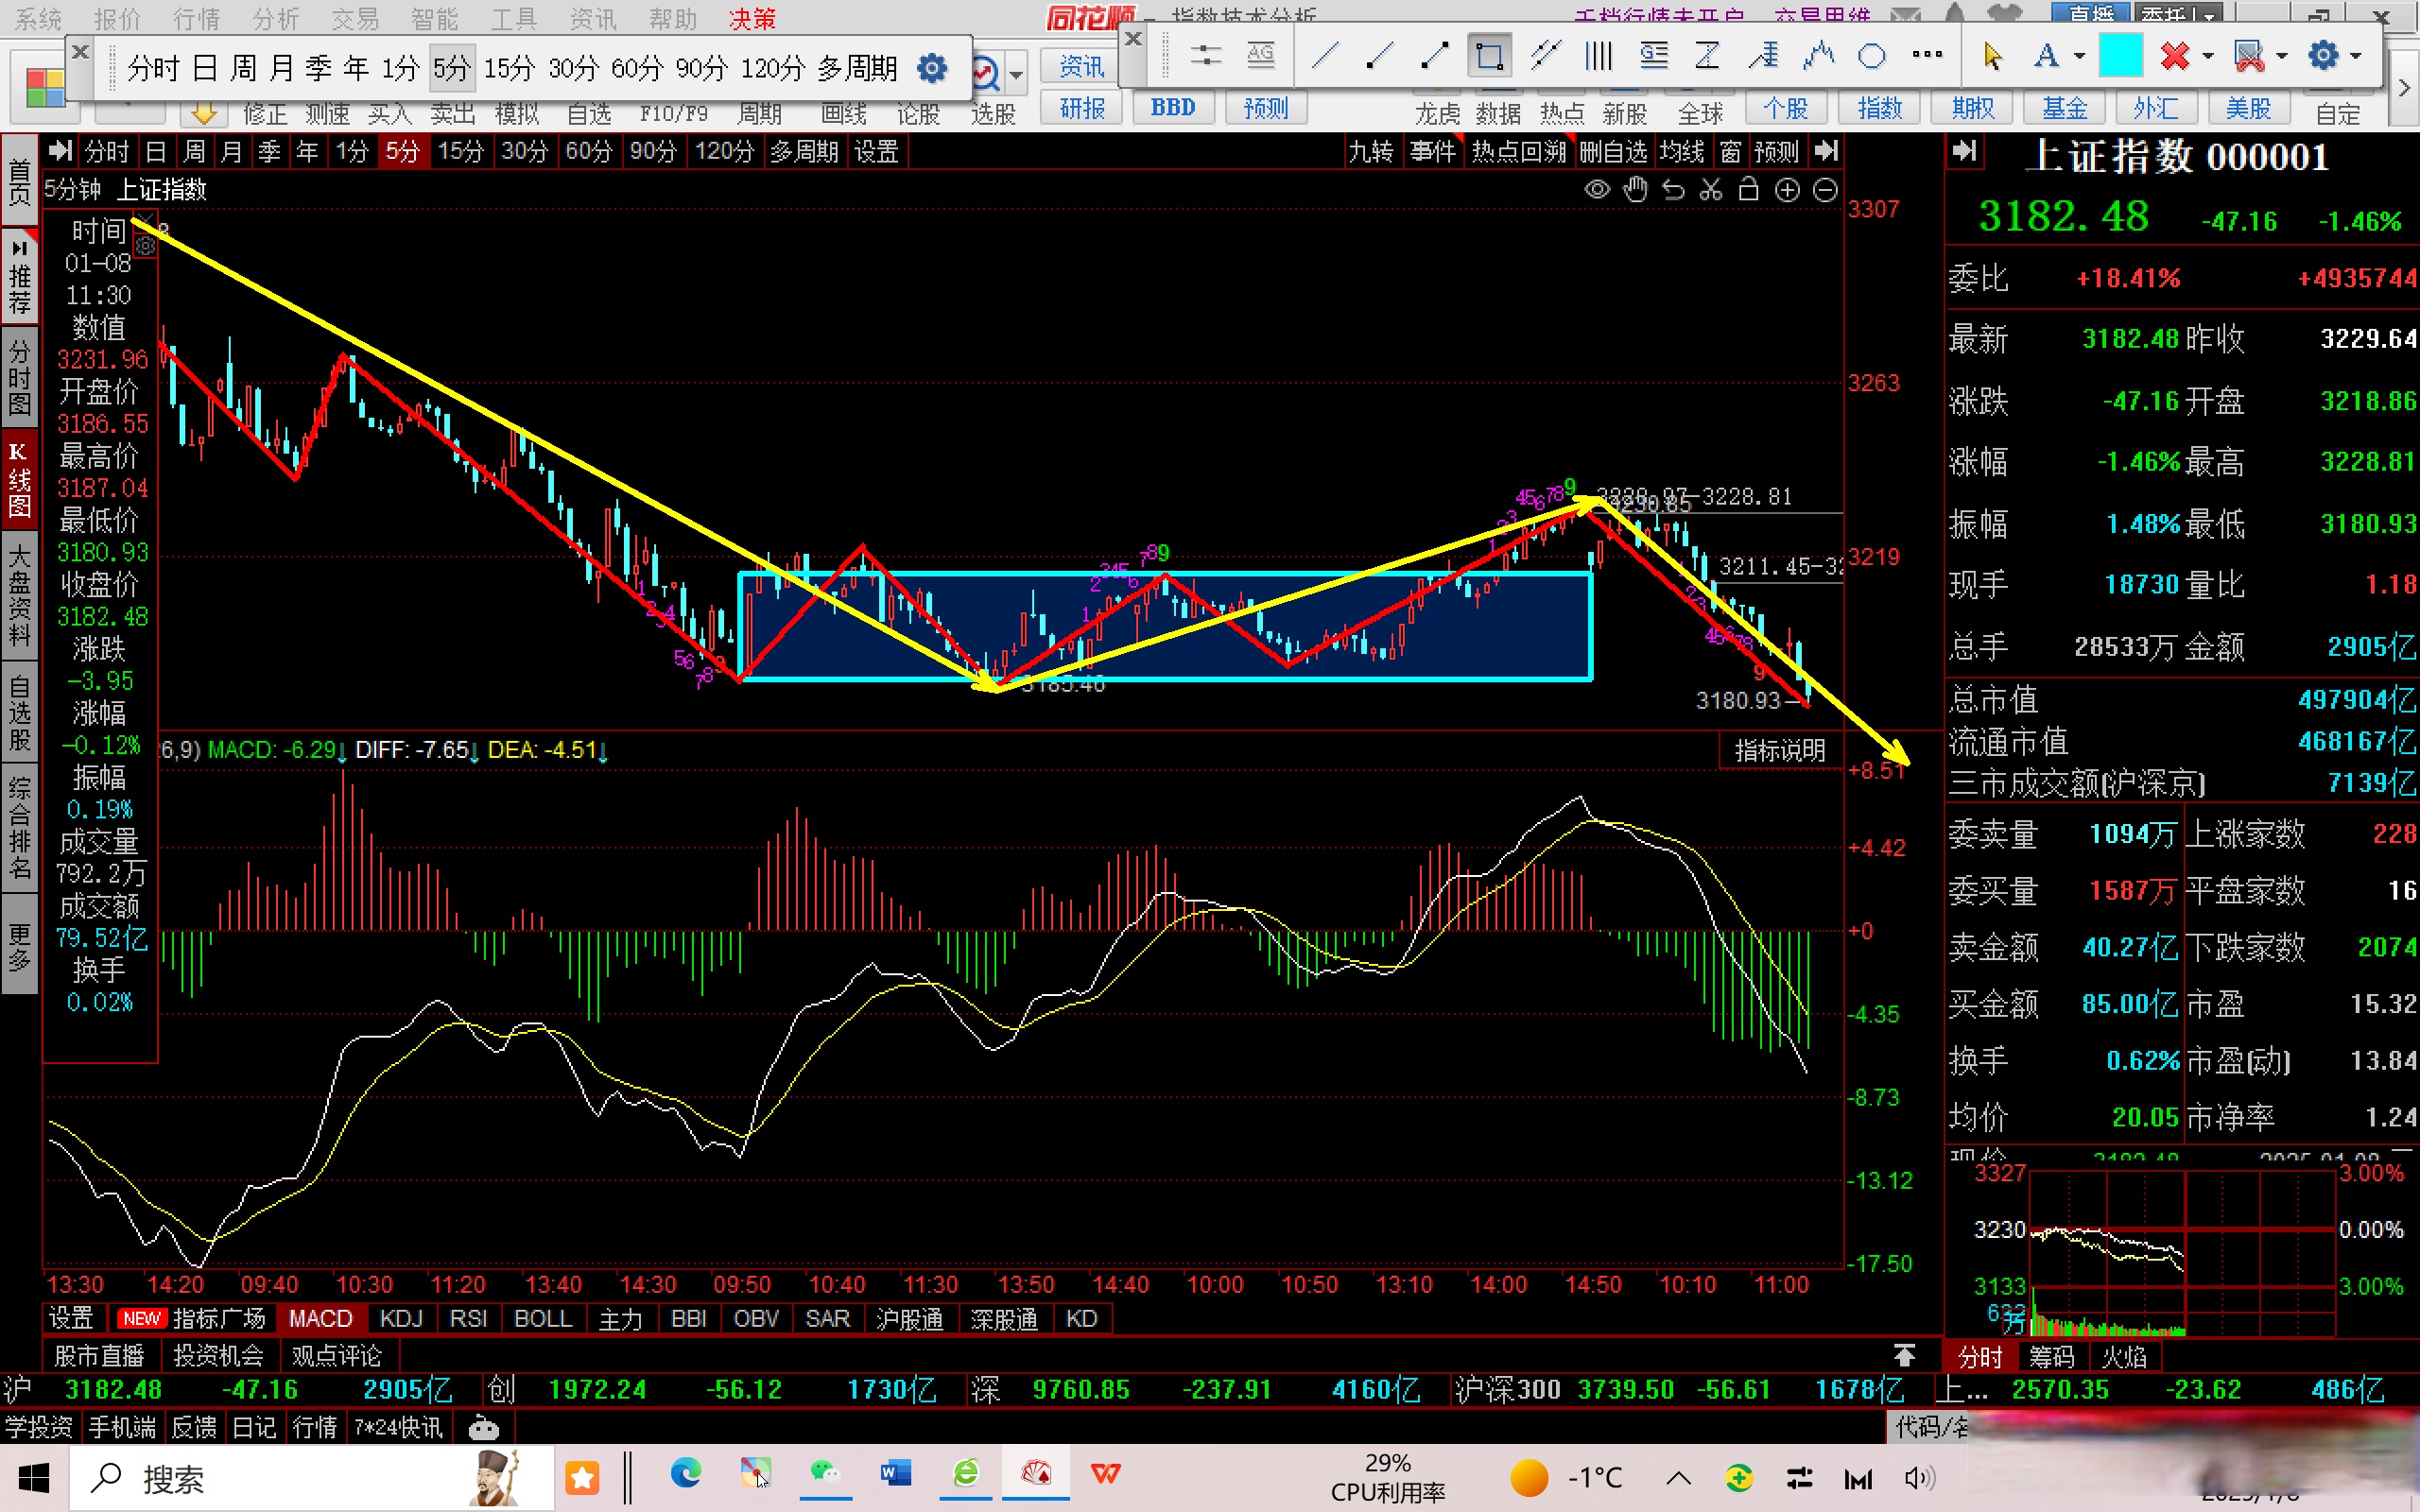Open the red X delete dropdown arrow
The height and width of the screenshot is (1512, 2420).
tap(2209, 56)
